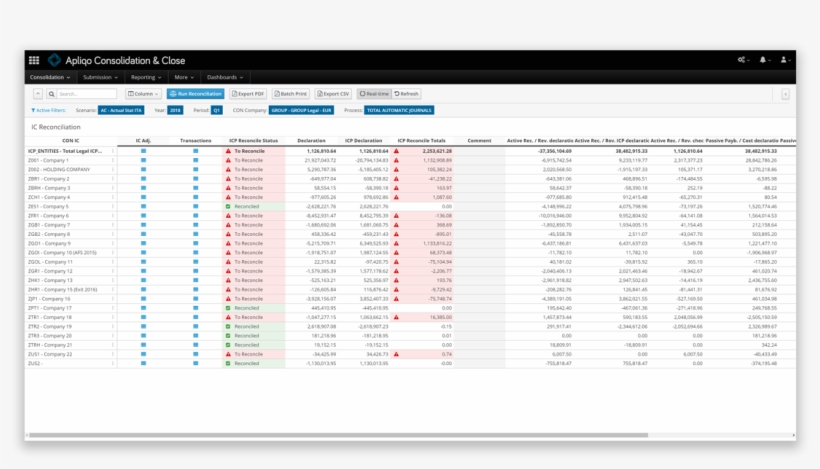Click the ZGOL - Company 11 row name
This screenshot has width=820, height=469.
click(50, 262)
